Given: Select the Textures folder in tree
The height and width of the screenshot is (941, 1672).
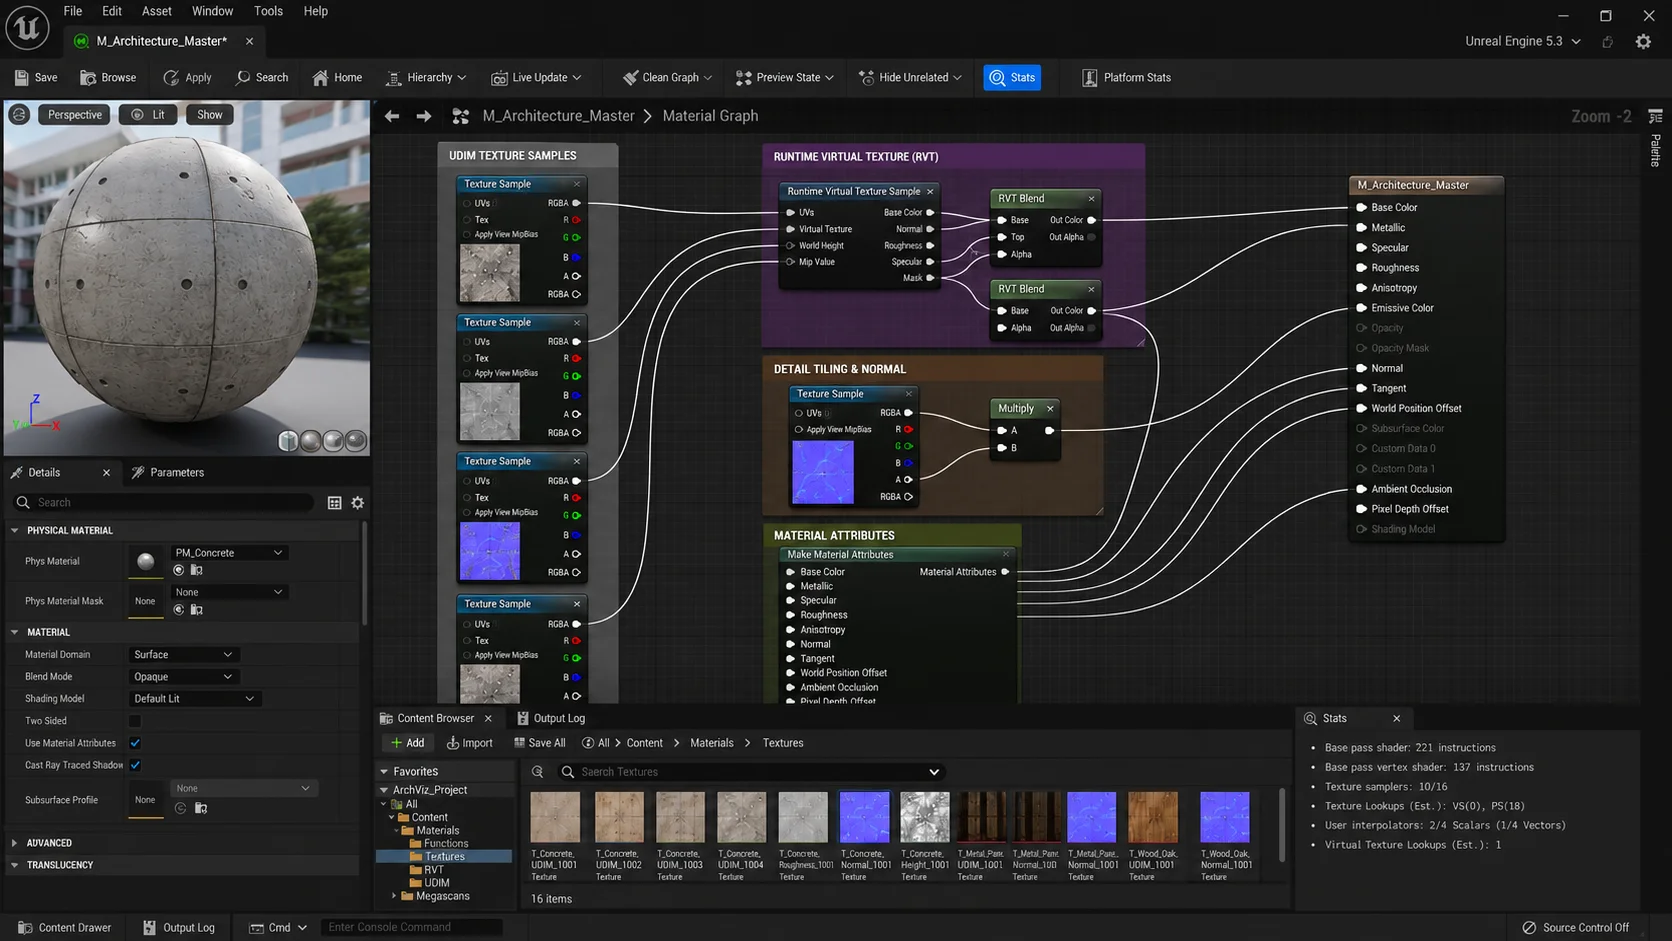Looking at the screenshot, I should click(x=445, y=857).
